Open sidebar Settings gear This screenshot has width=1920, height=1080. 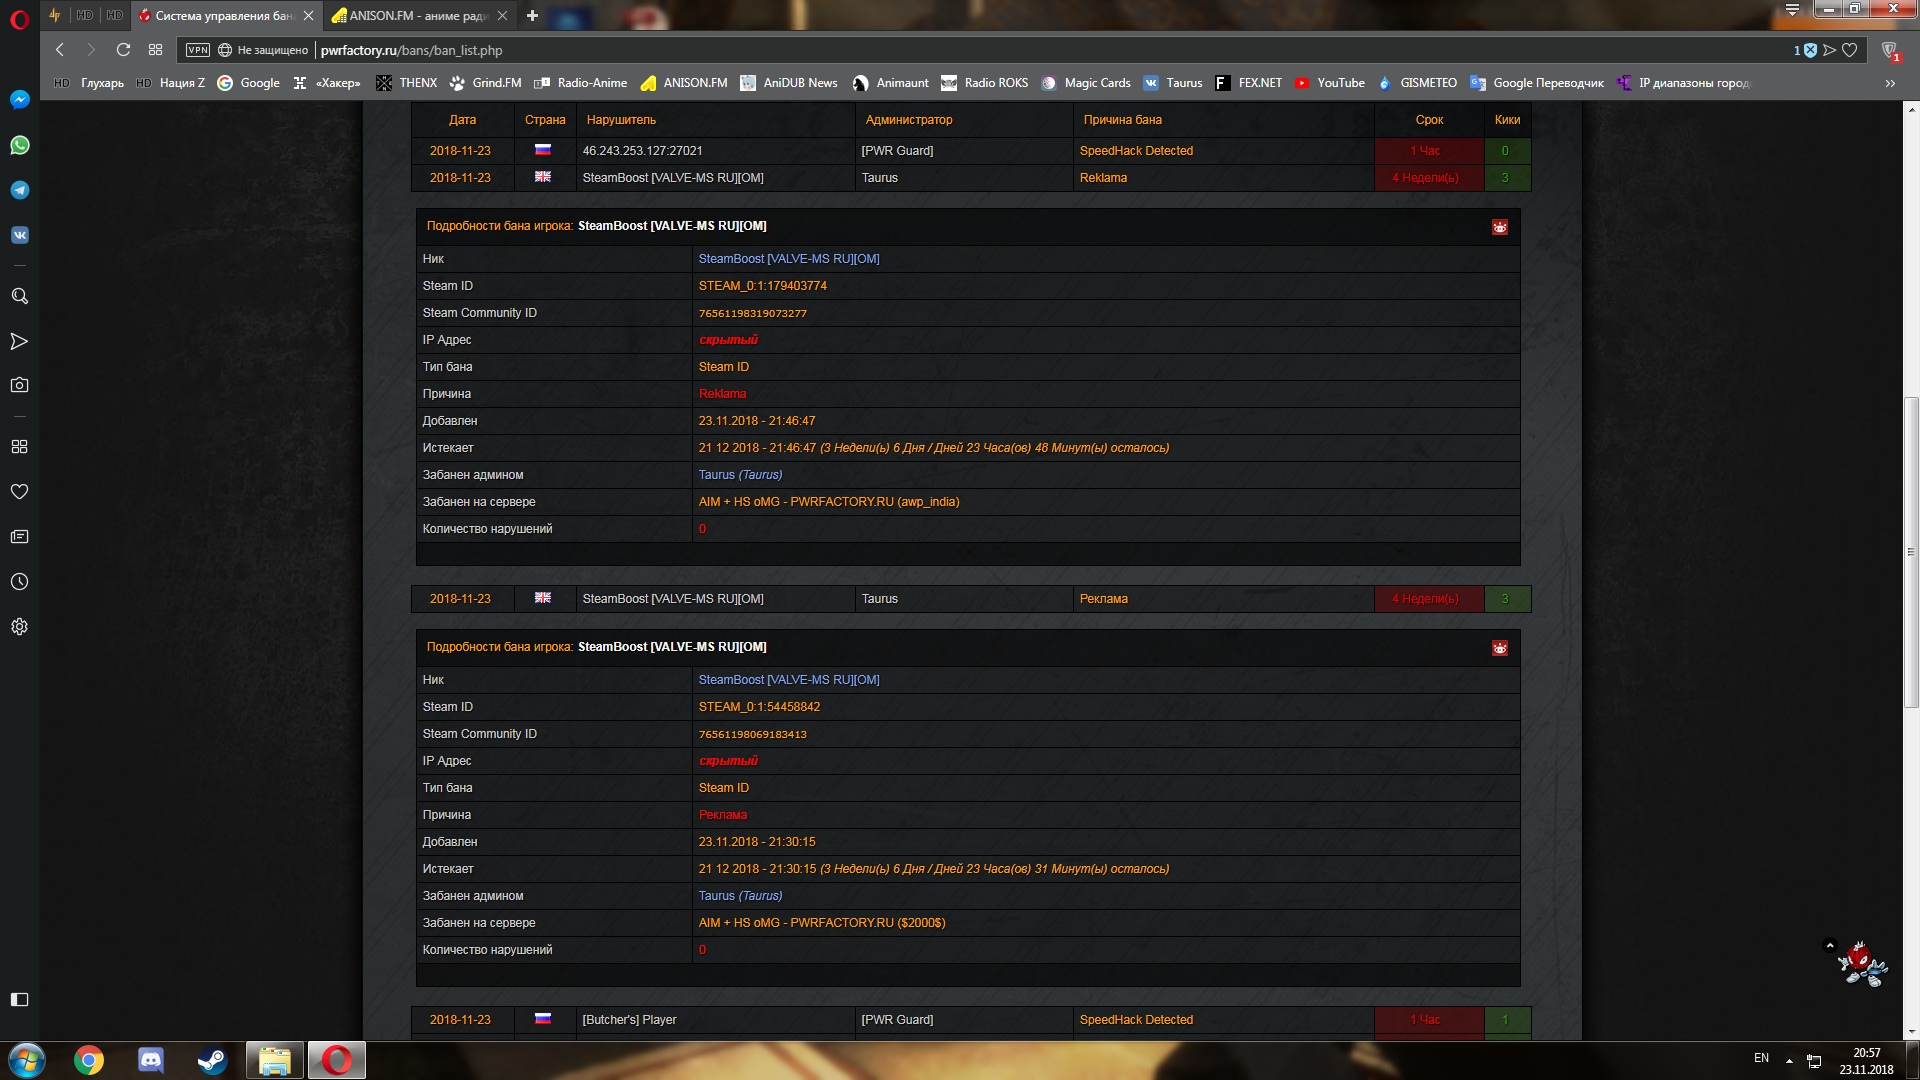click(19, 627)
